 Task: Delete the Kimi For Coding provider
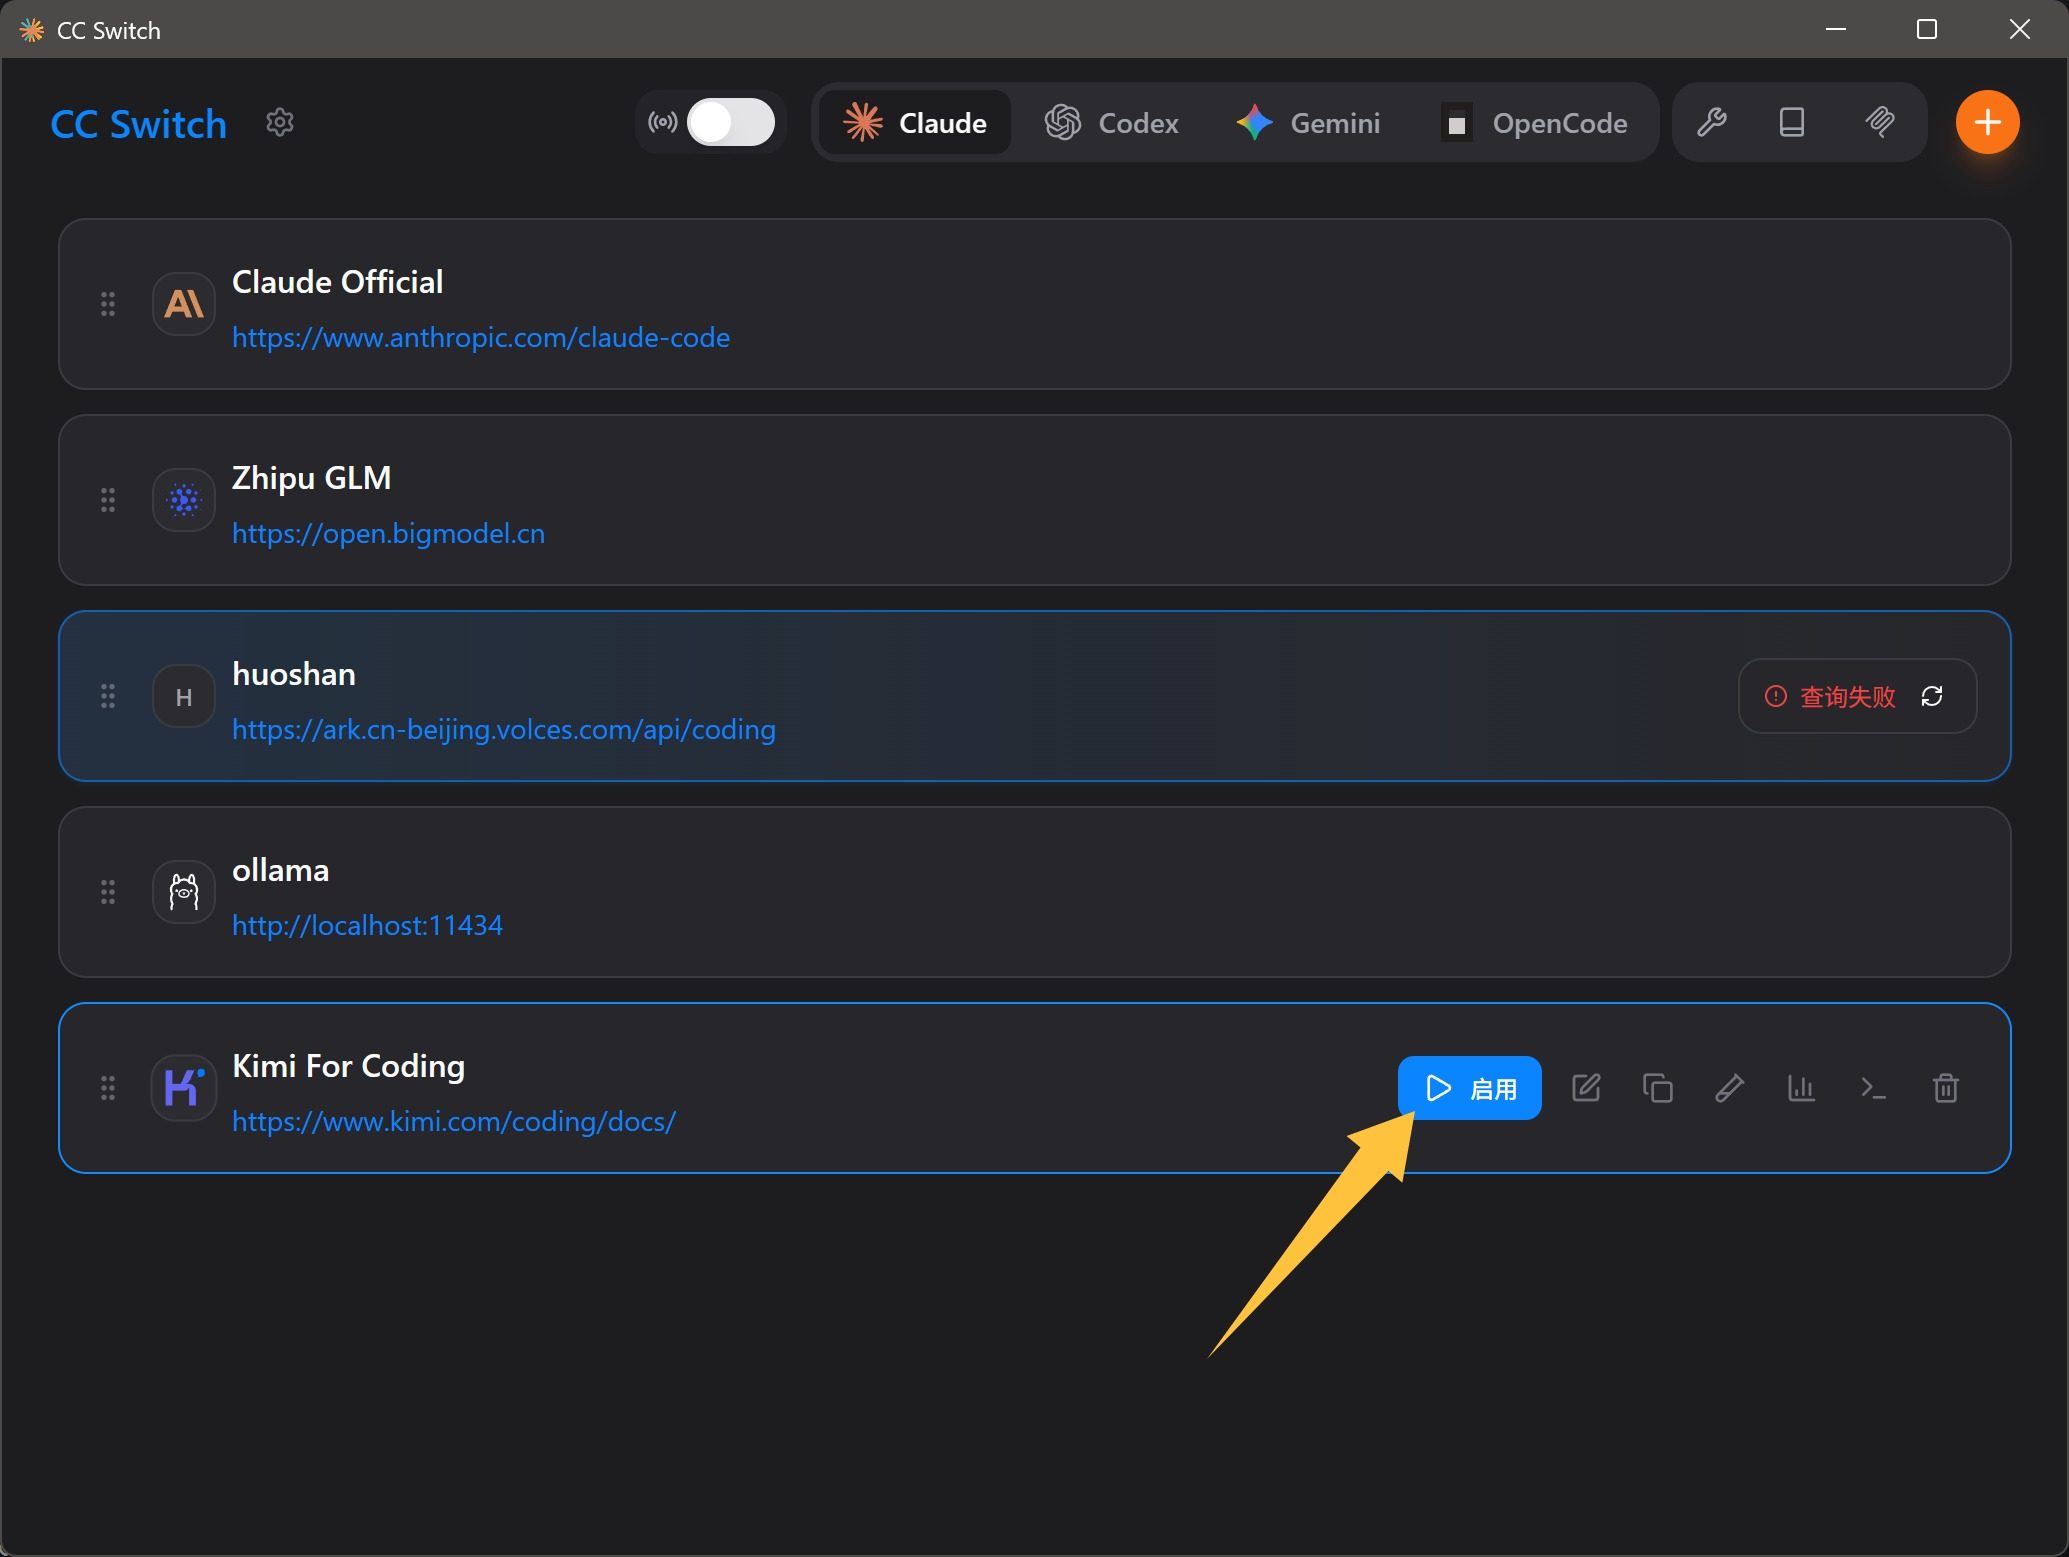1945,1088
